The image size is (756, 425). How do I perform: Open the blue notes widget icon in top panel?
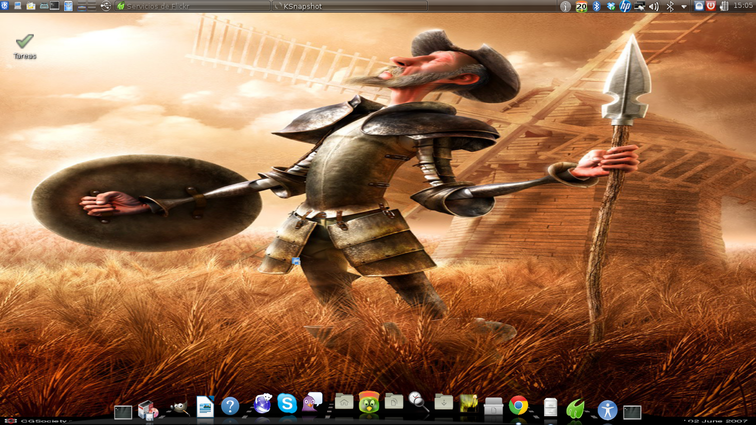click(68, 6)
